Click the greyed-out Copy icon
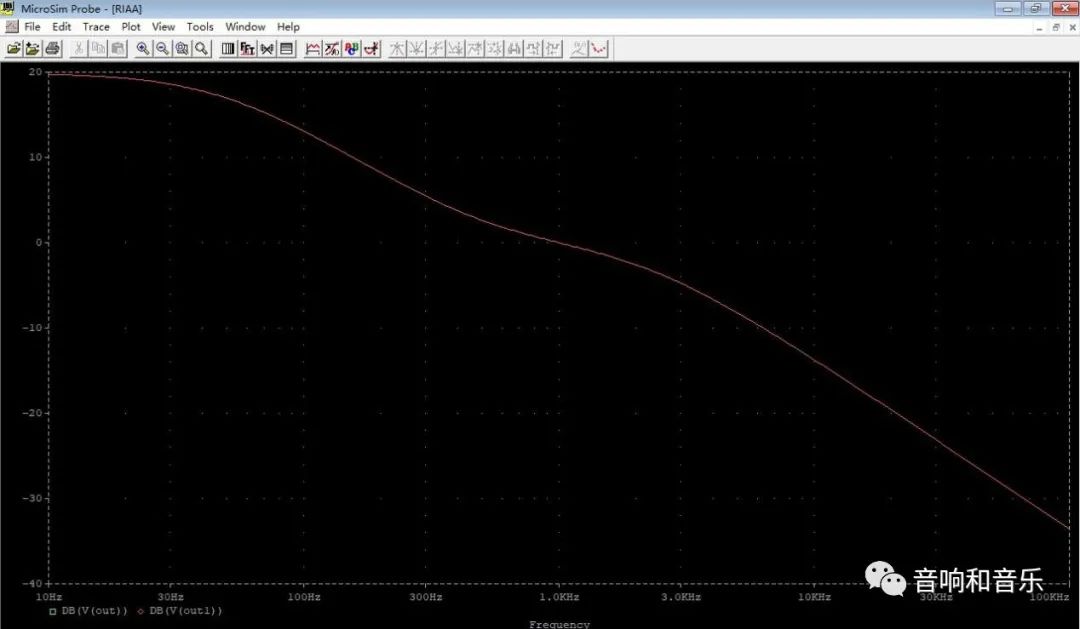The height and width of the screenshot is (629, 1080). click(x=98, y=48)
